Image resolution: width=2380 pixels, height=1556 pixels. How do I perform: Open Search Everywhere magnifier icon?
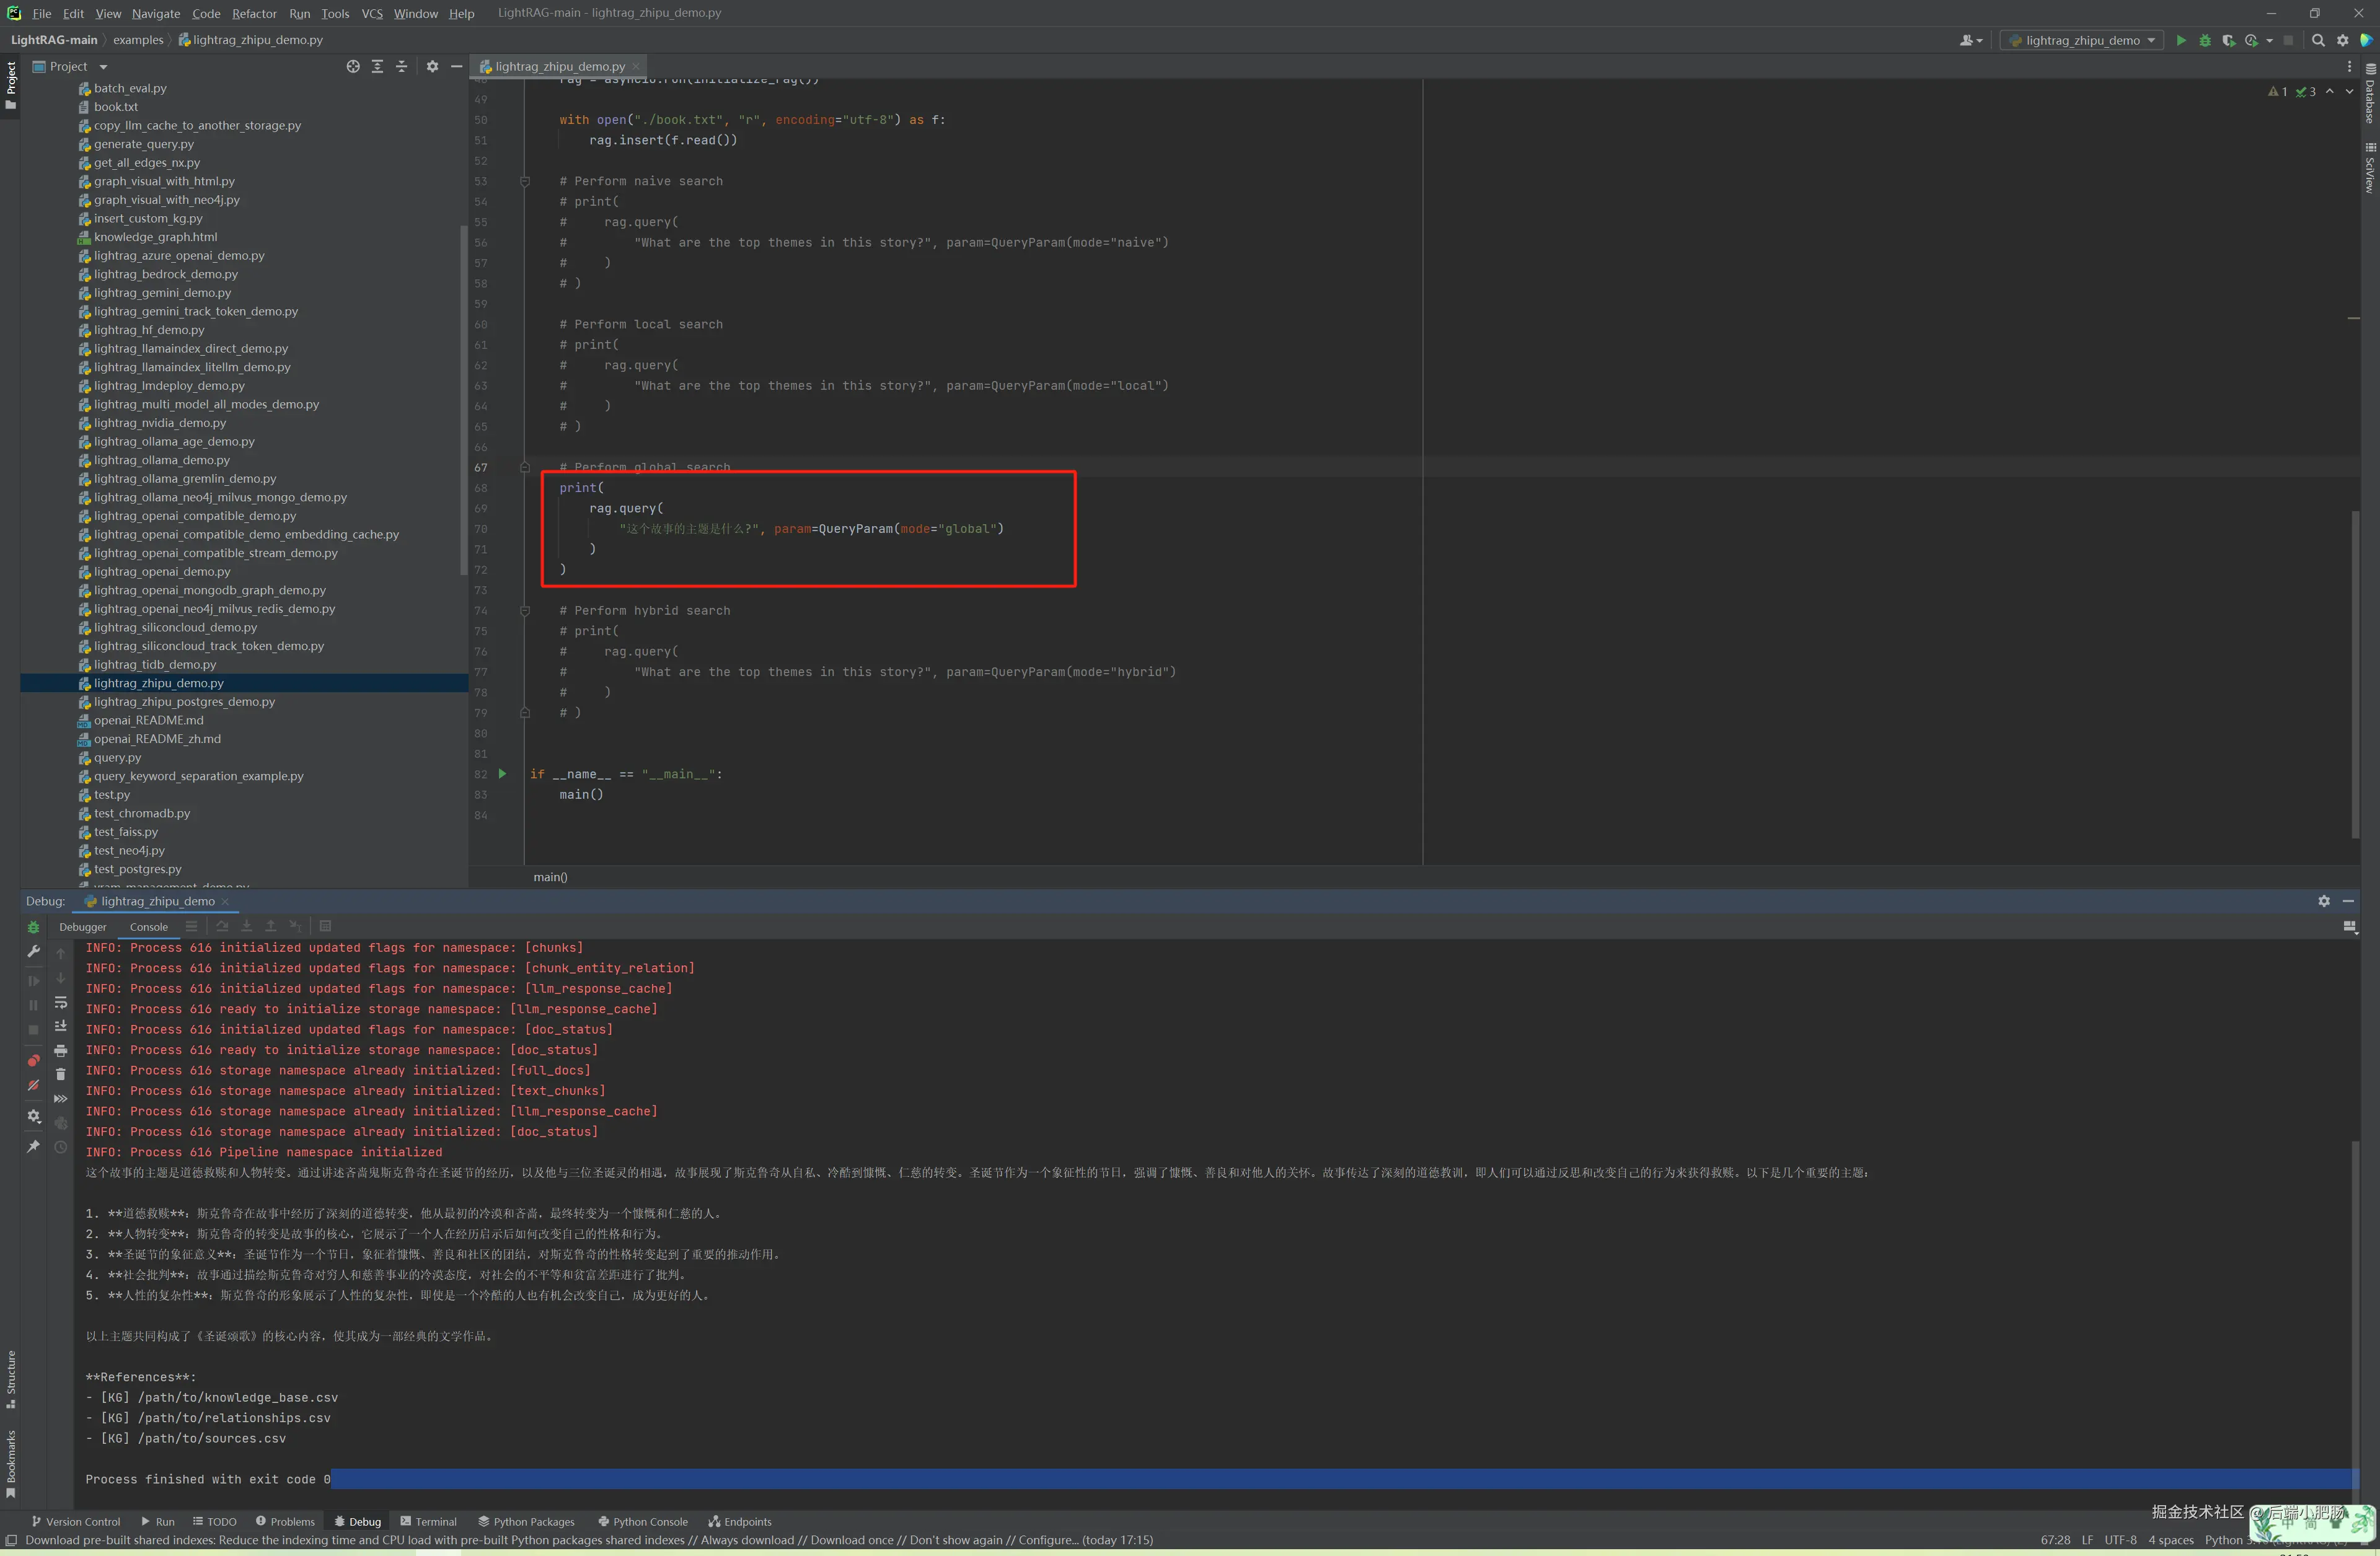pyautogui.click(x=2318, y=40)
